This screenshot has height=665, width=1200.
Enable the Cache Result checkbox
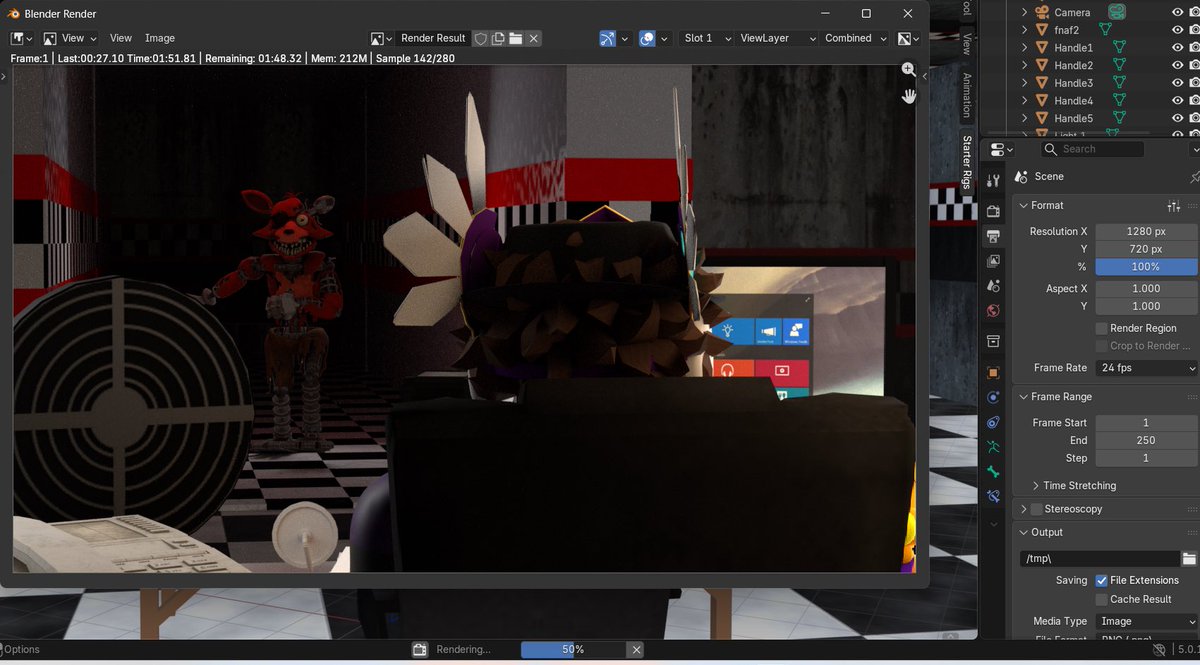[1101, 599]
